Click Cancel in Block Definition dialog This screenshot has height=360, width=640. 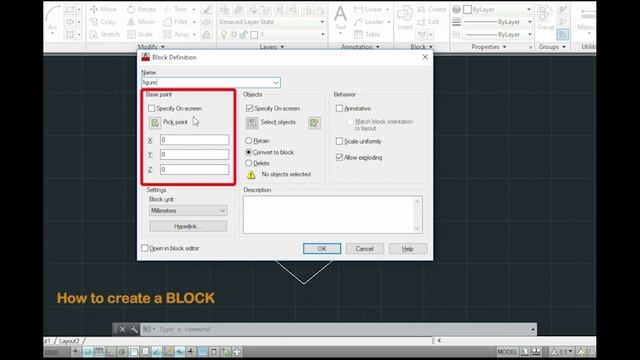click(364, 249)
